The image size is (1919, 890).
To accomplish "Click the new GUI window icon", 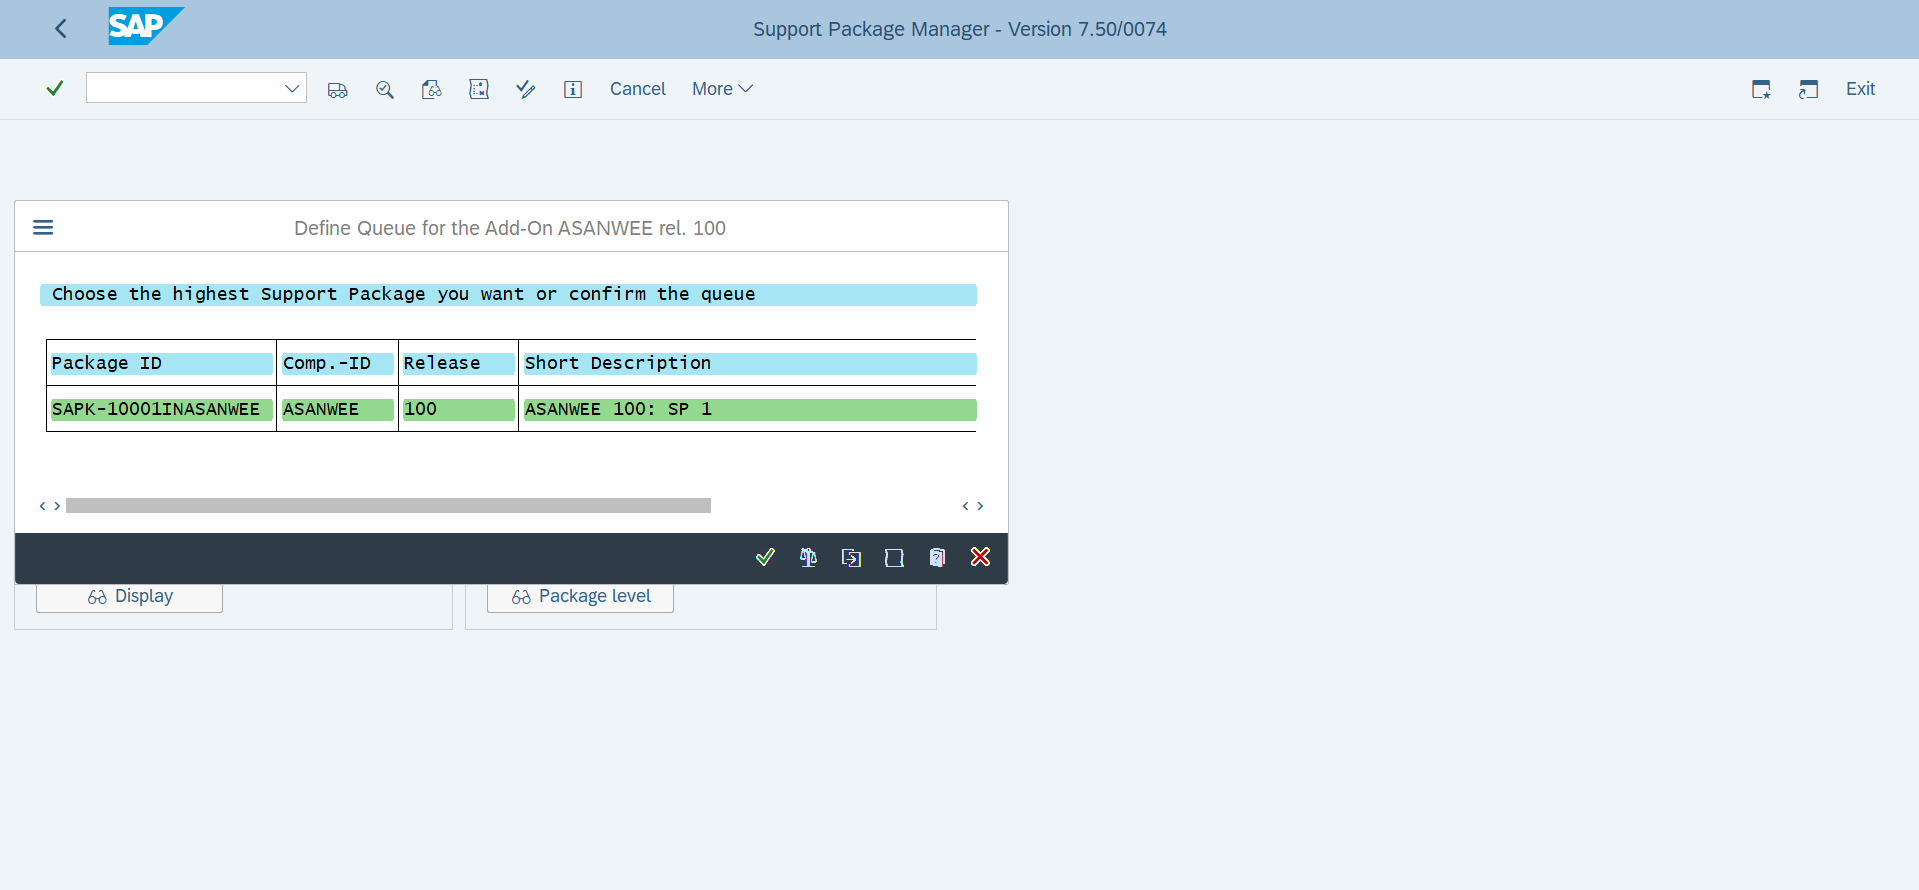I will (1762, 90).
